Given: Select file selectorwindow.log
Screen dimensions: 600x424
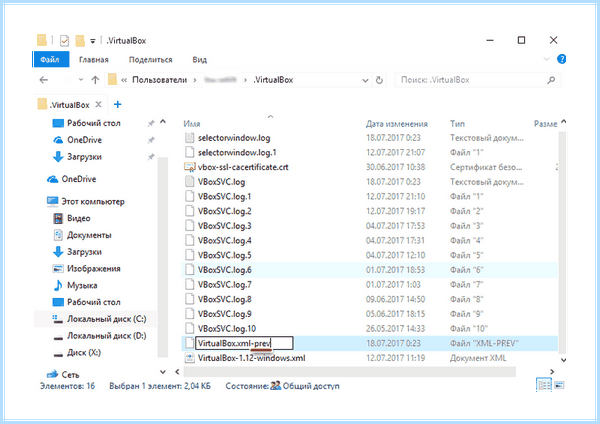Looking at the screenshot, I should 234,138.
